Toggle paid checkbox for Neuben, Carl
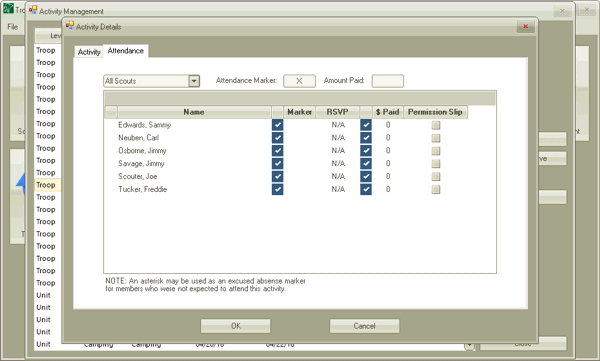This screenshot has width=600, height=361. (x=366, y=137)
